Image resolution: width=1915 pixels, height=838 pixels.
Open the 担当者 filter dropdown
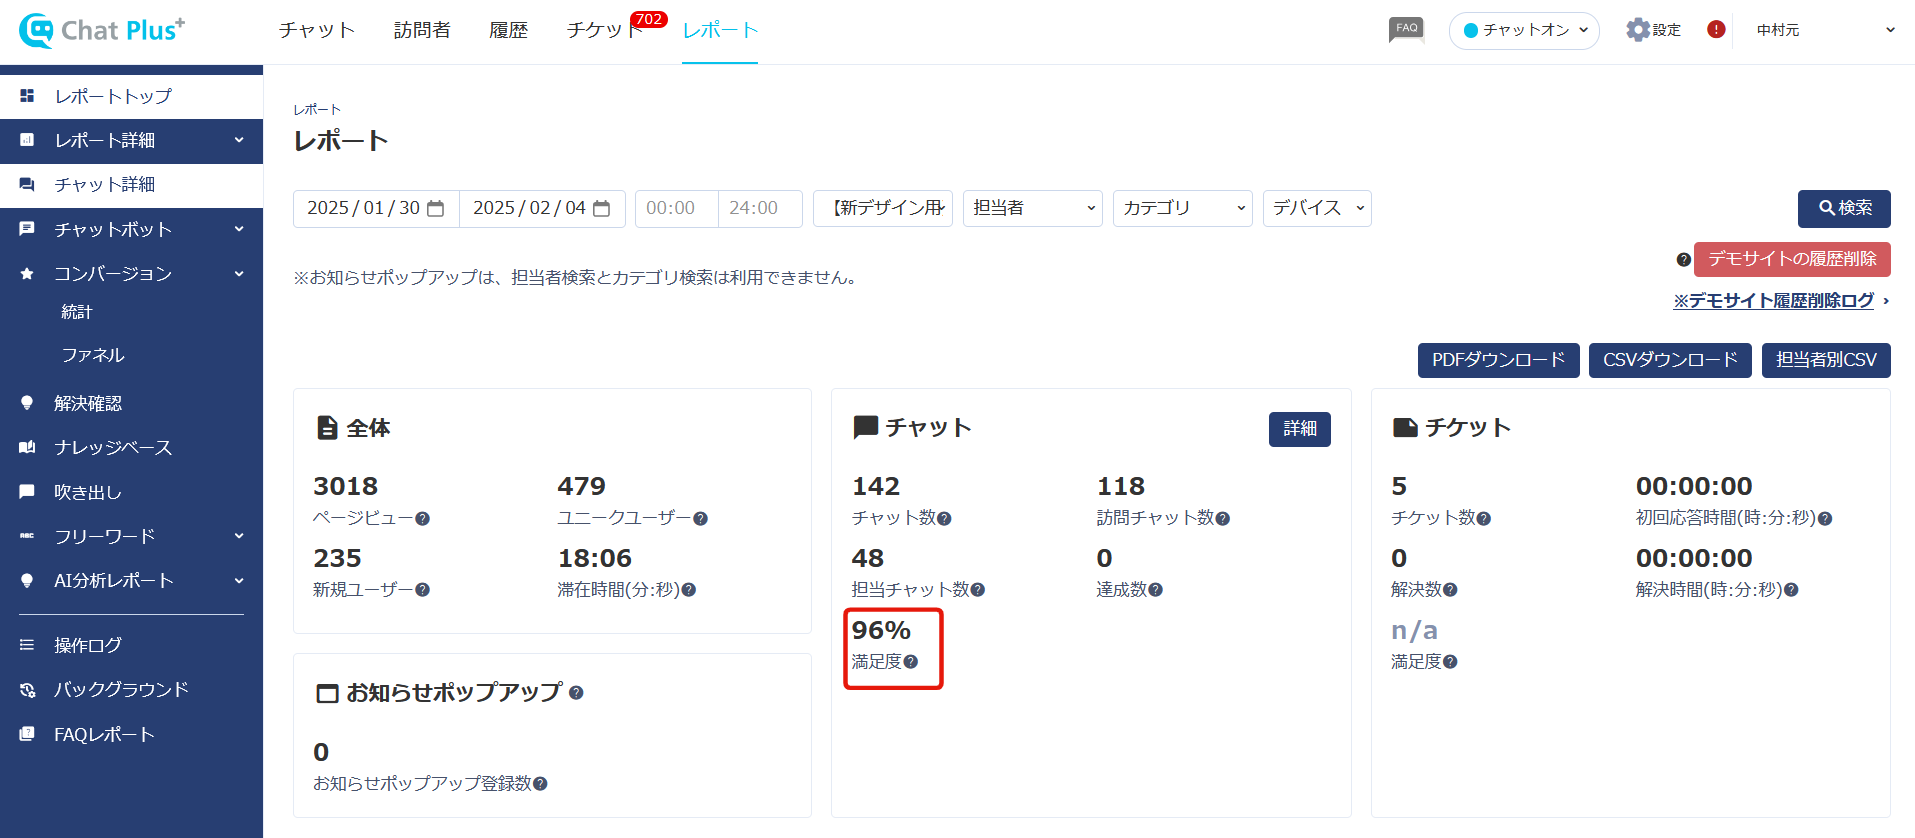pos(1032,208)
